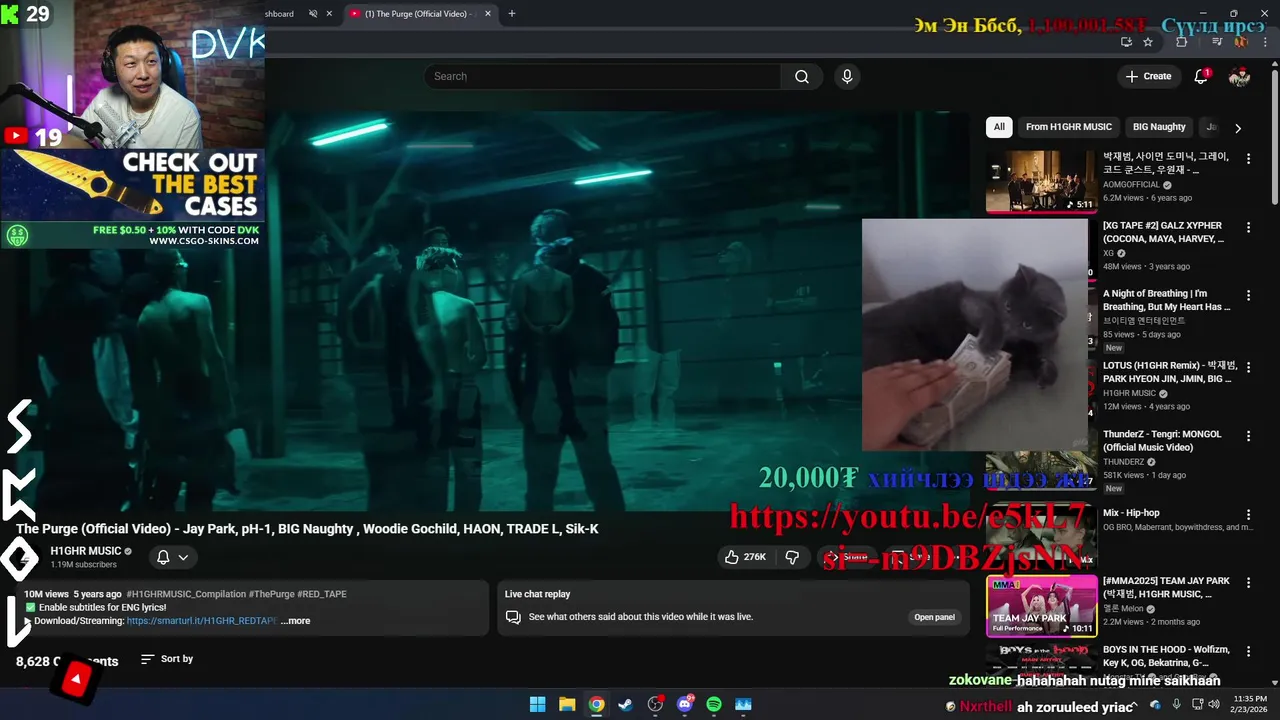Open options for AOMGOFFICIAL video

(x=1248, y=158)
